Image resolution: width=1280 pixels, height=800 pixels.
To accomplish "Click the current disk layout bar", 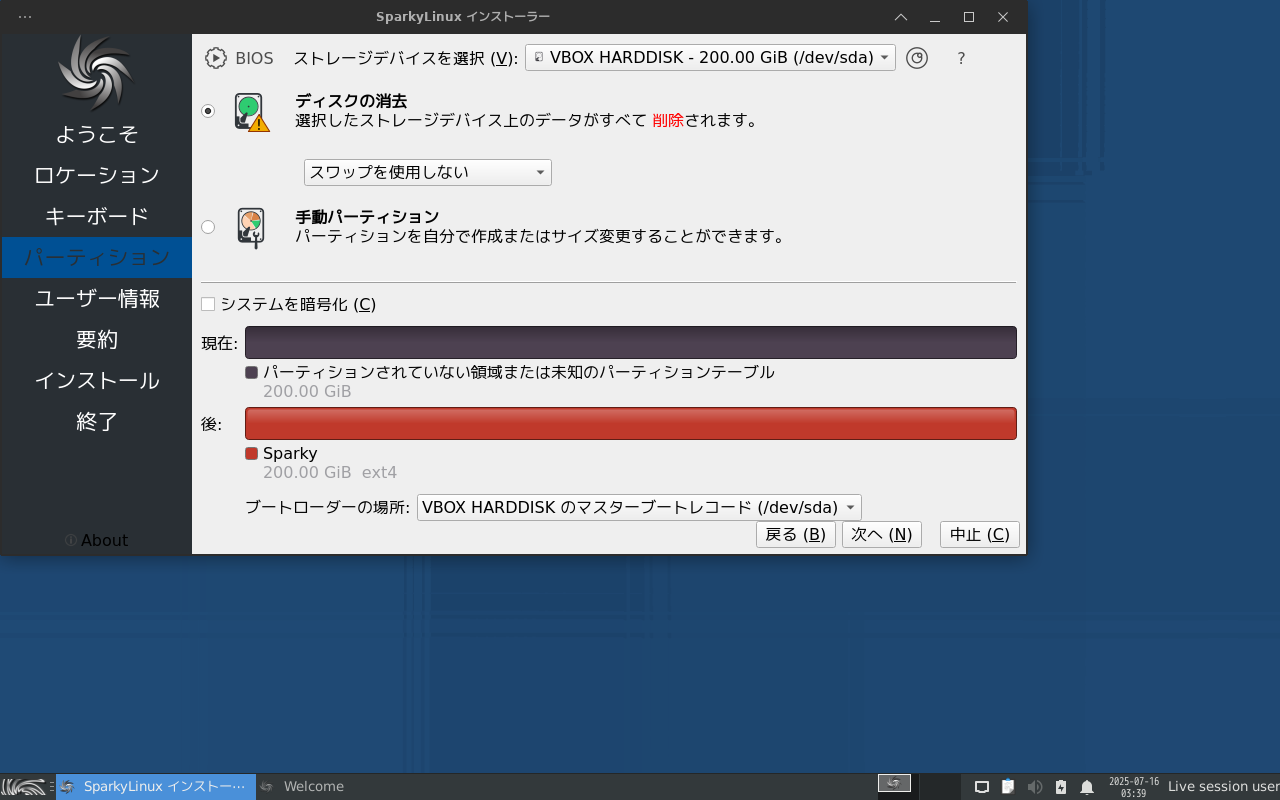I will tap(631, 342).
